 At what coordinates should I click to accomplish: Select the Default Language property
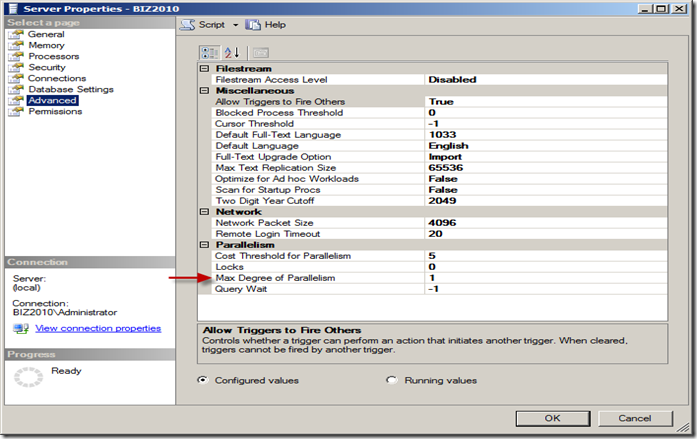click(x=257, y=146)
